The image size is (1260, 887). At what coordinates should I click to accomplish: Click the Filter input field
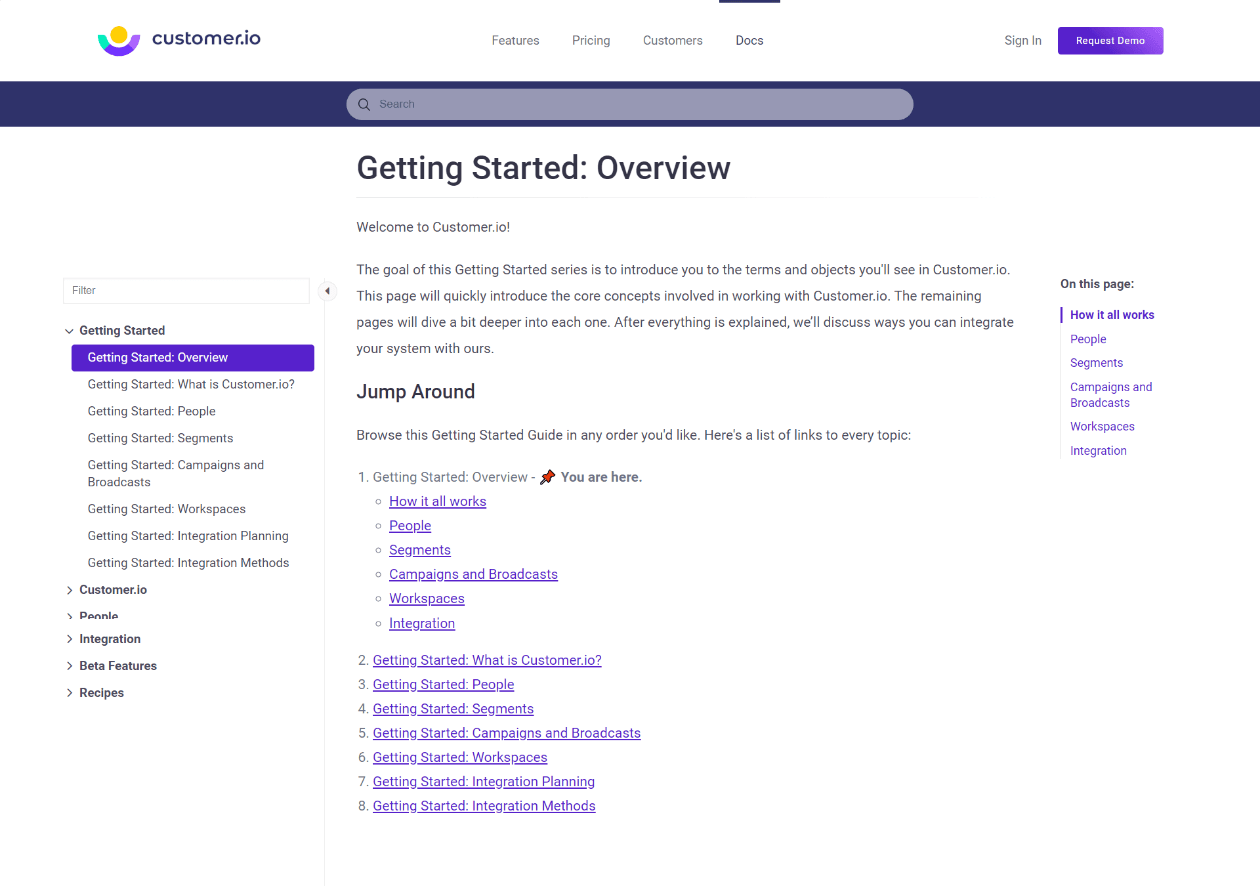186,290
